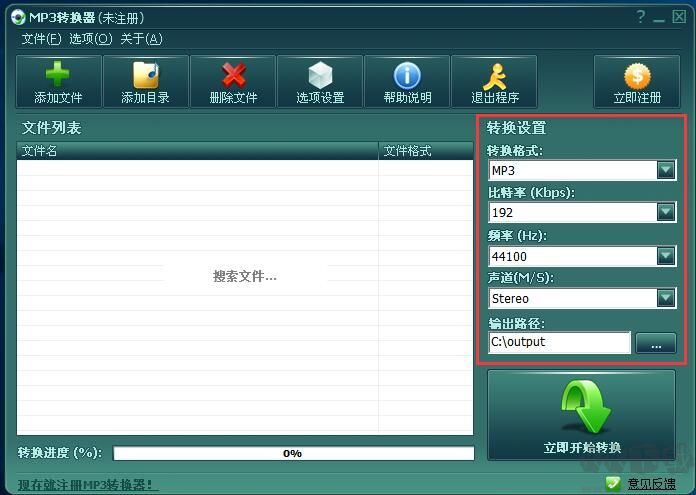Click the question mark help icon in title bar

[641, 17]
